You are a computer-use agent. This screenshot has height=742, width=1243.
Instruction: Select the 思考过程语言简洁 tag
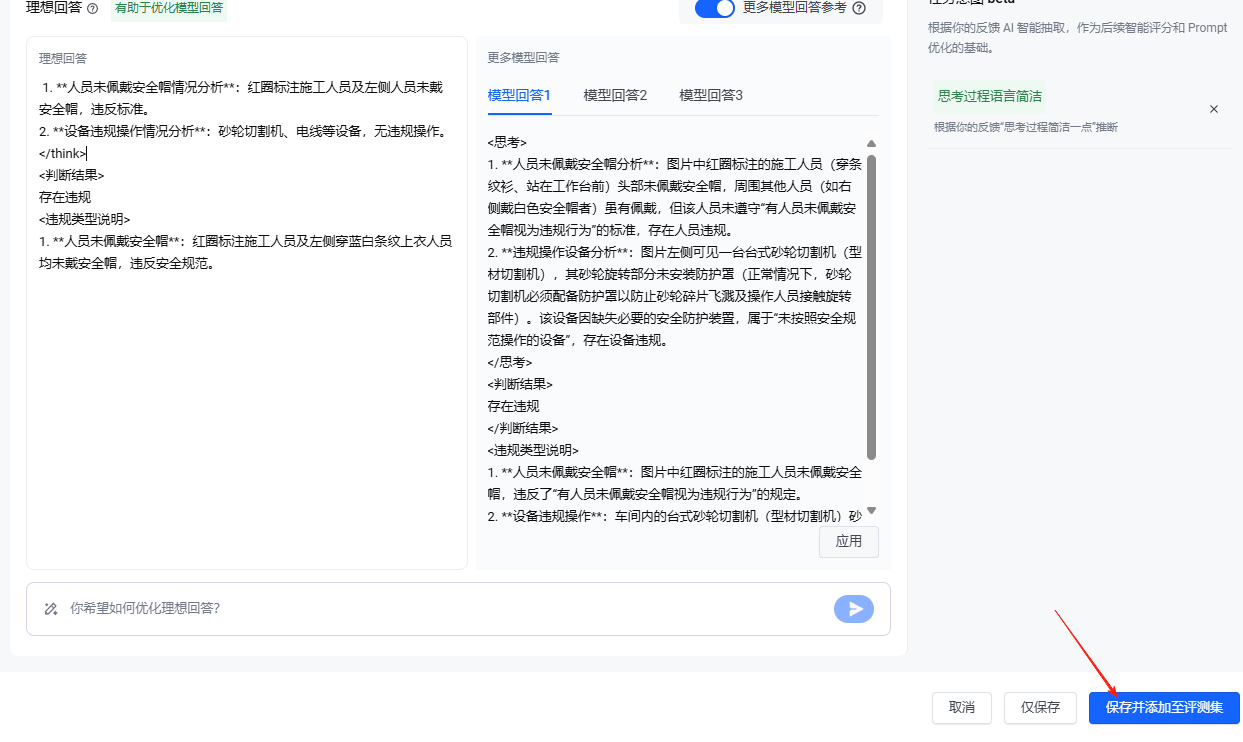click(x=990, y=96)
